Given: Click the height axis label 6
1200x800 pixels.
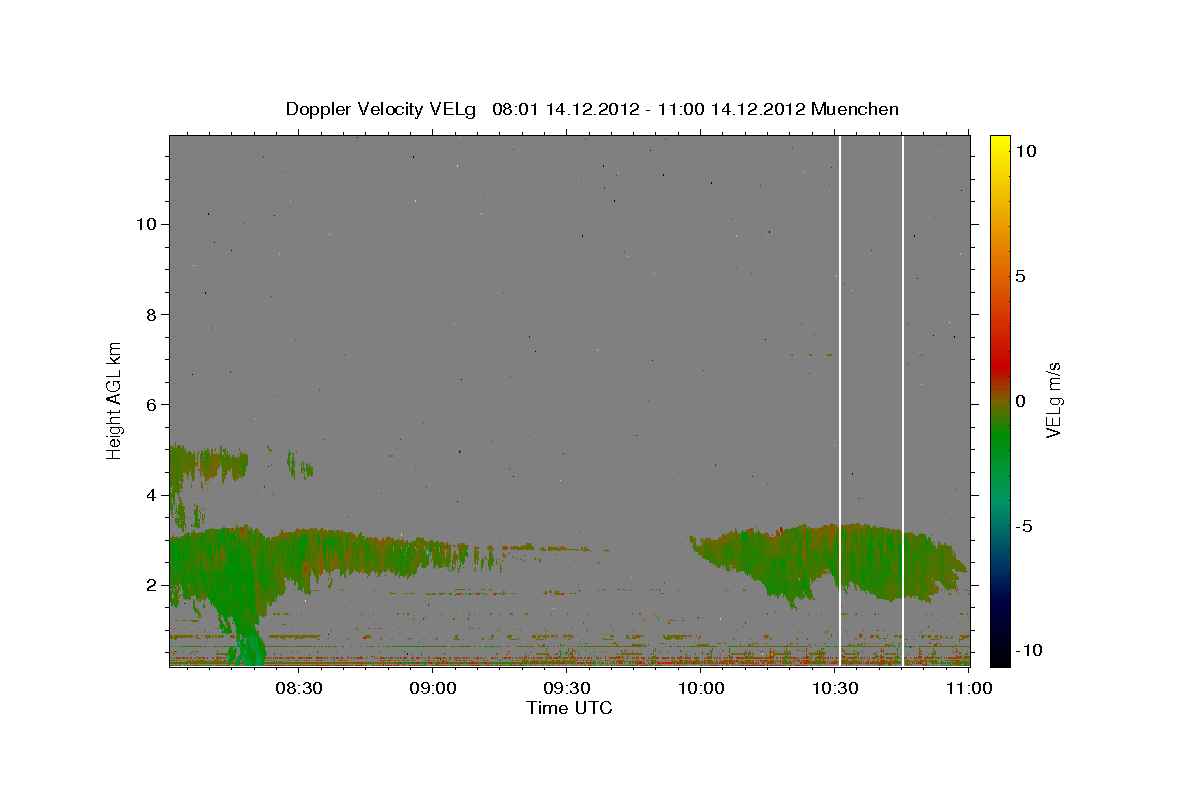Looking at the screenshot, I should [151, 404].
